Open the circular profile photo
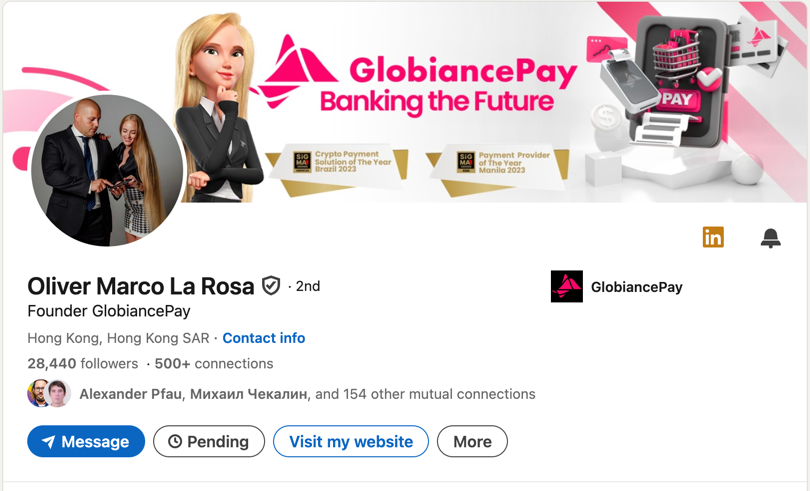 107,170
